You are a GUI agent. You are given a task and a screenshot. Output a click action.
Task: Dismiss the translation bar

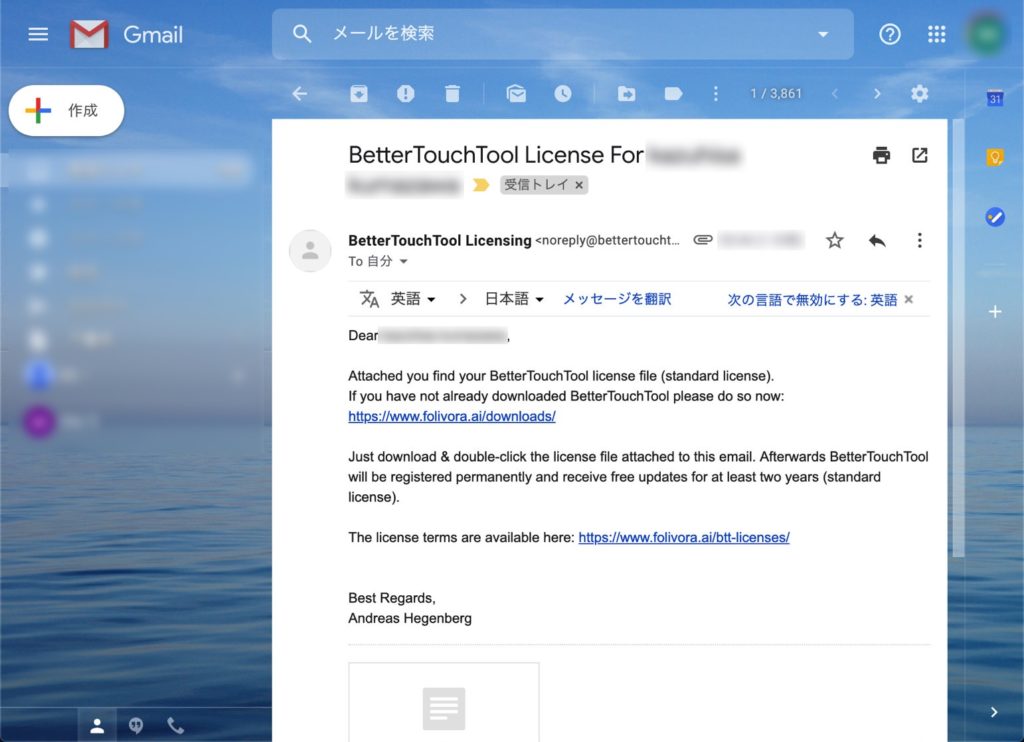point(908,299)
